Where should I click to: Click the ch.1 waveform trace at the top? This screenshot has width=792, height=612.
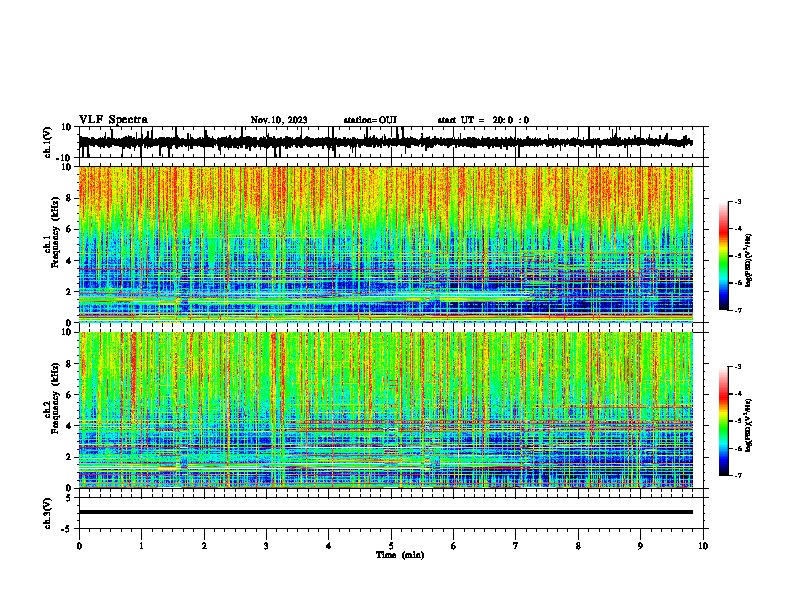click(x=386, y=142)
